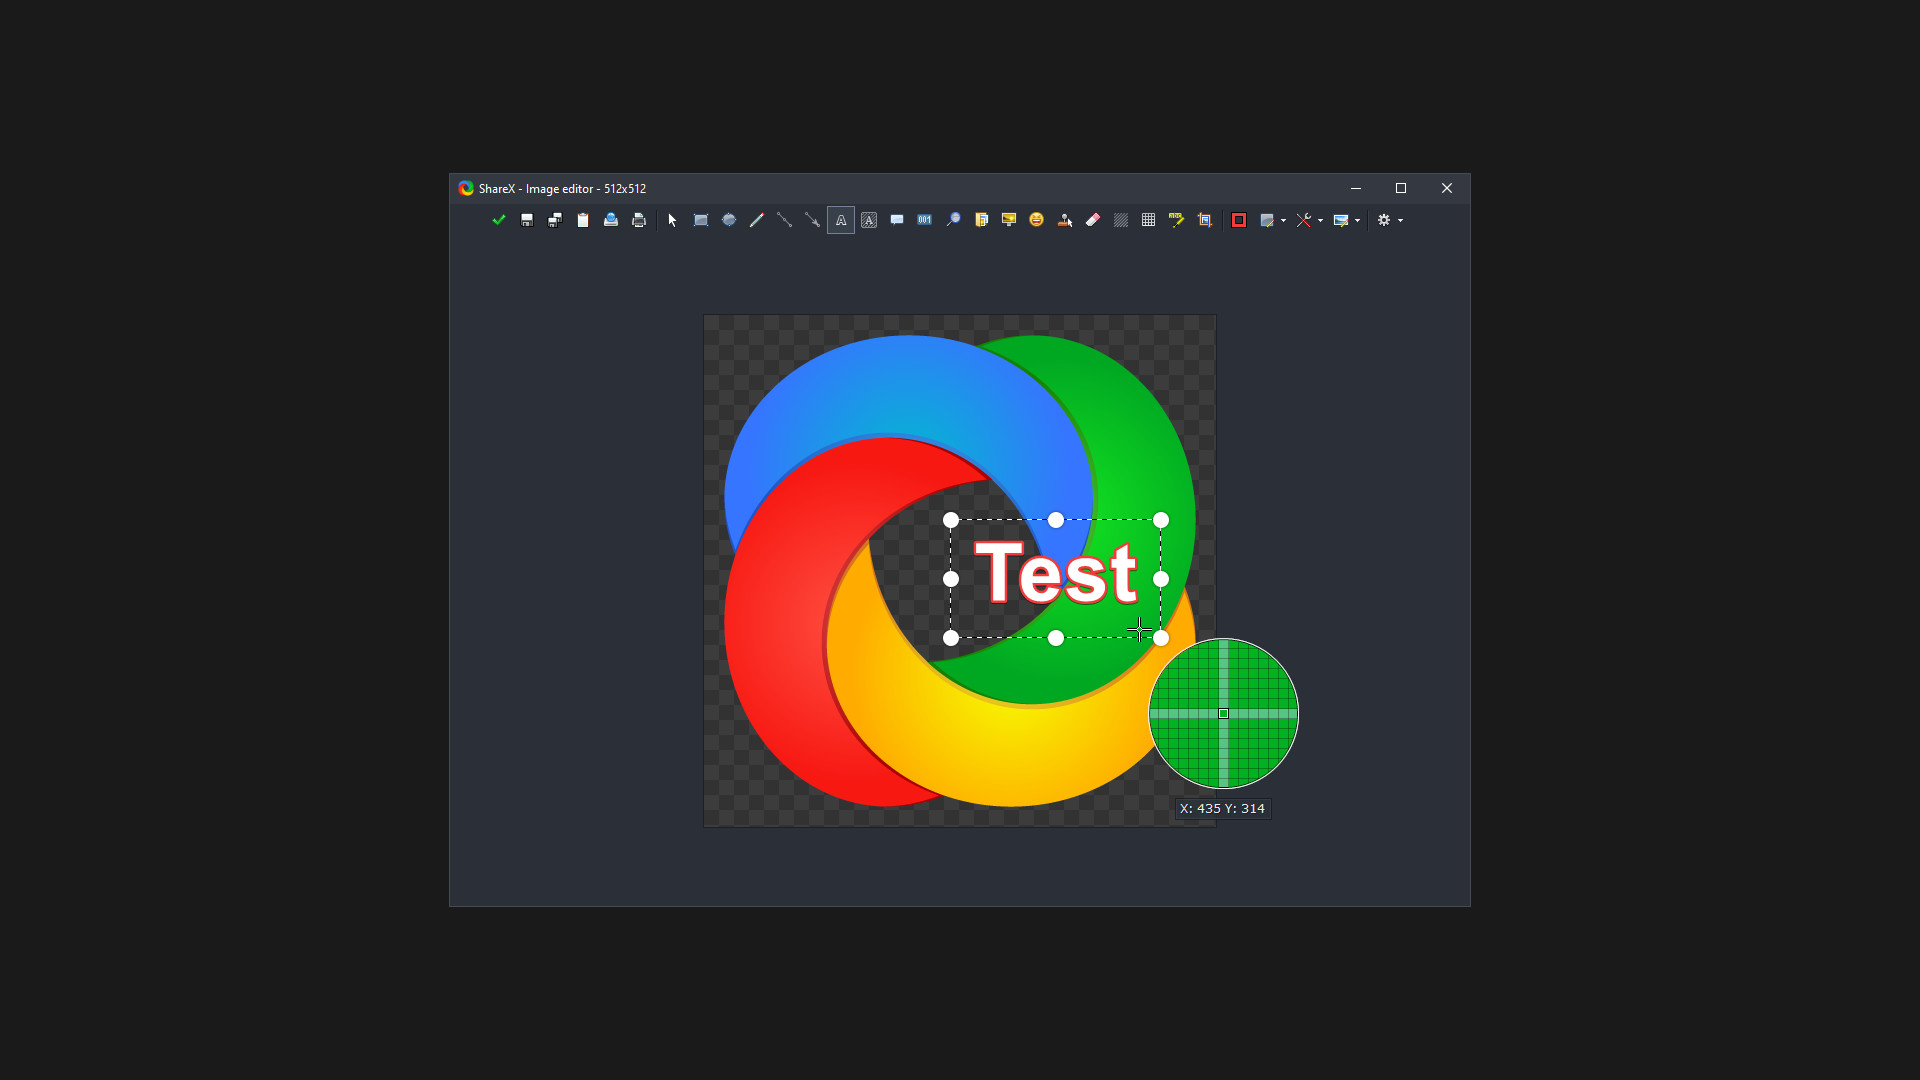This screenshot has height=1080, width=1920.
Task: Open the Sticker emoji tool
Action: pyautogui.click(x=1036, y=220)
